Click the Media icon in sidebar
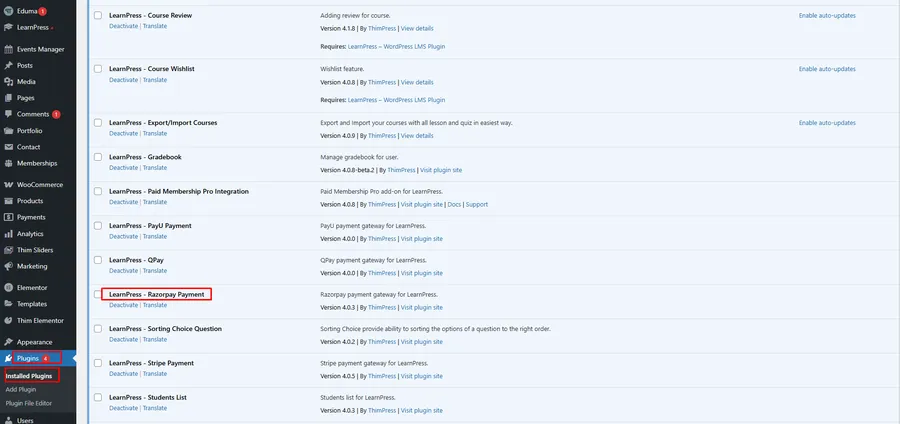 click(x=9, y=82)
